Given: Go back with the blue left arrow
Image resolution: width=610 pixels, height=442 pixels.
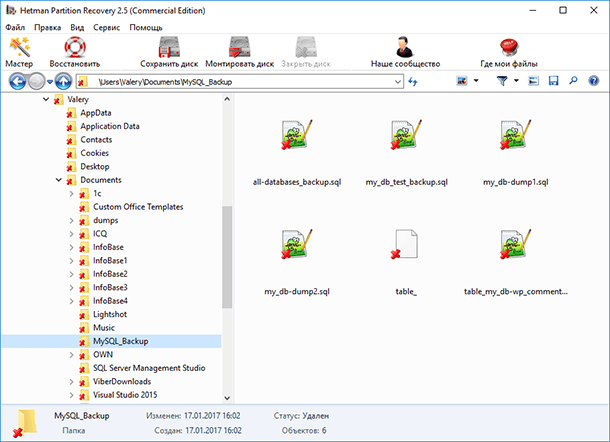Looking at the screenshot, I should (18, 82).
